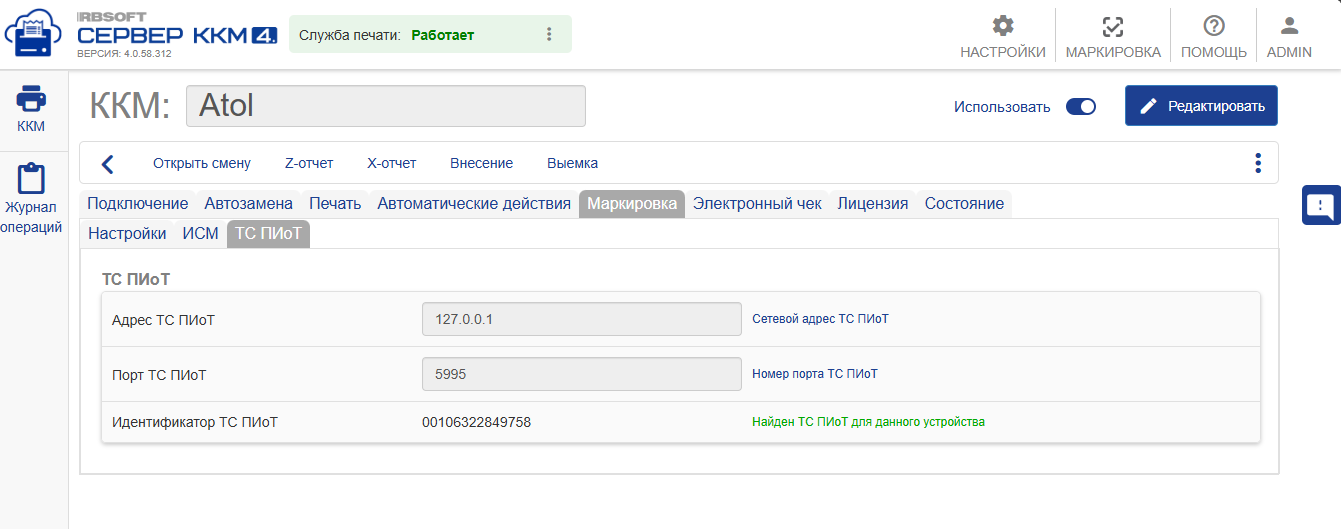Screen dimensions: 1341x529
Task: Open the Маркировка scan icon
Action: (x=1113, y=27)
